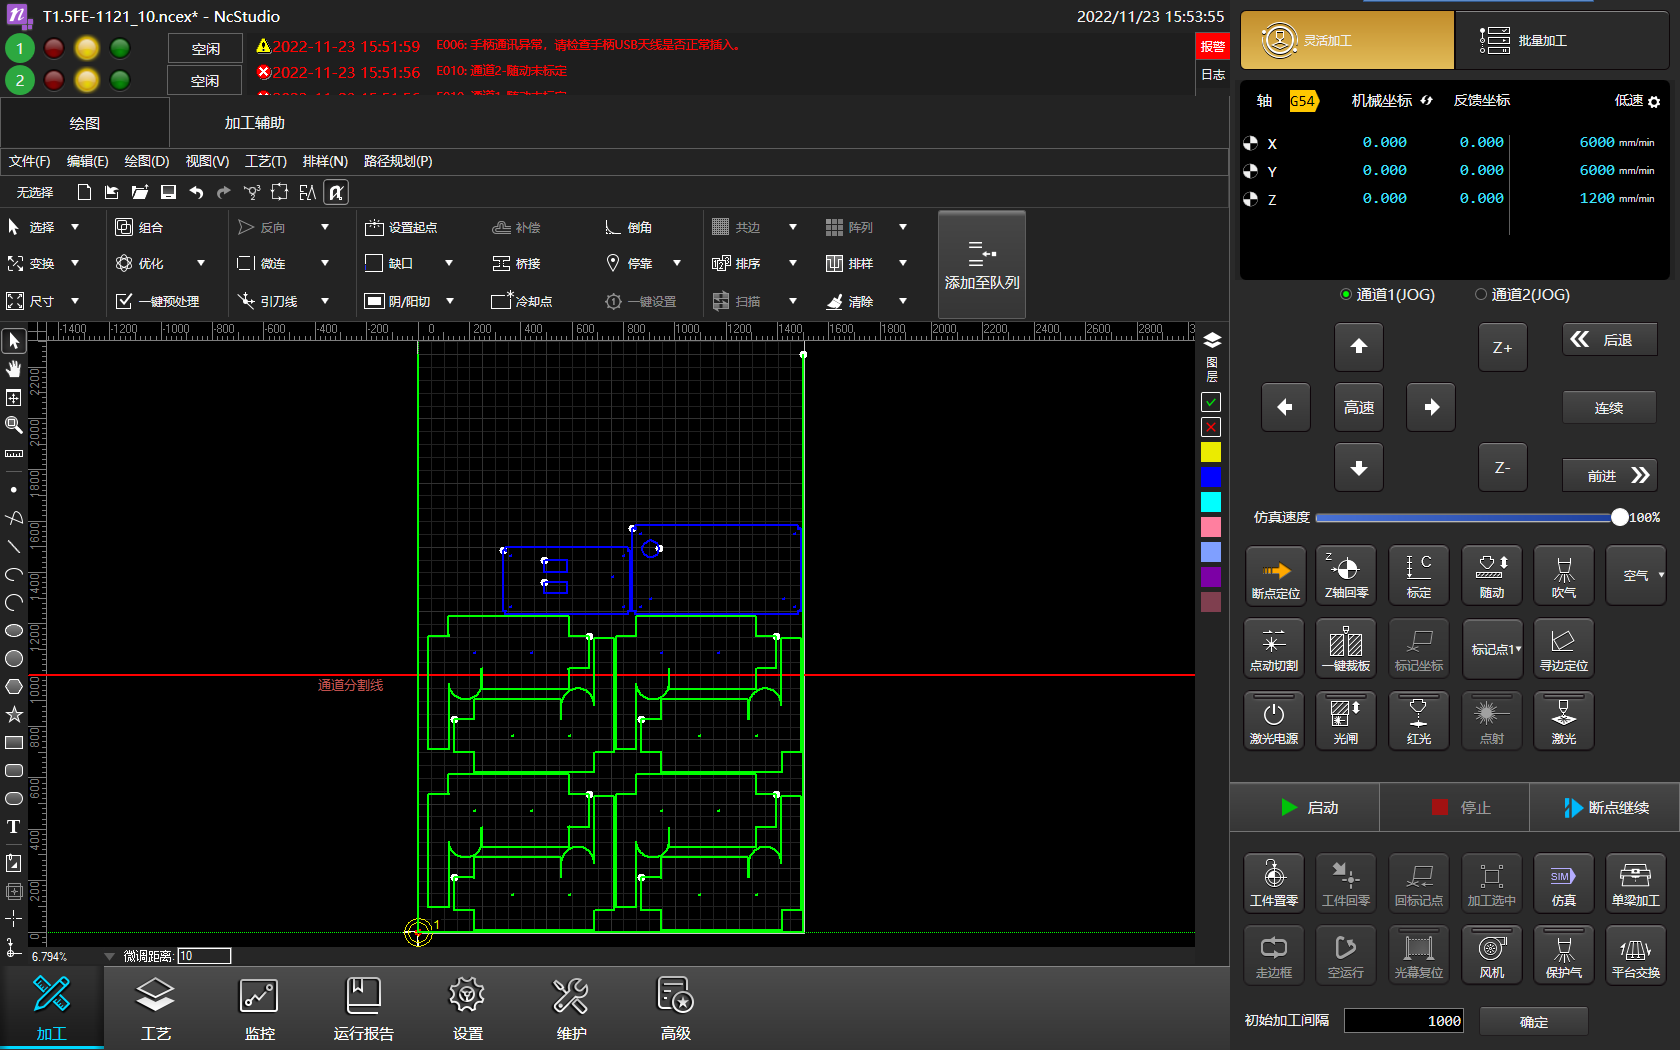Image resolution: width=1680 pixels, height=1050 pixels.
Task: Click 添加至队列 add to queue
Action: 981,265
